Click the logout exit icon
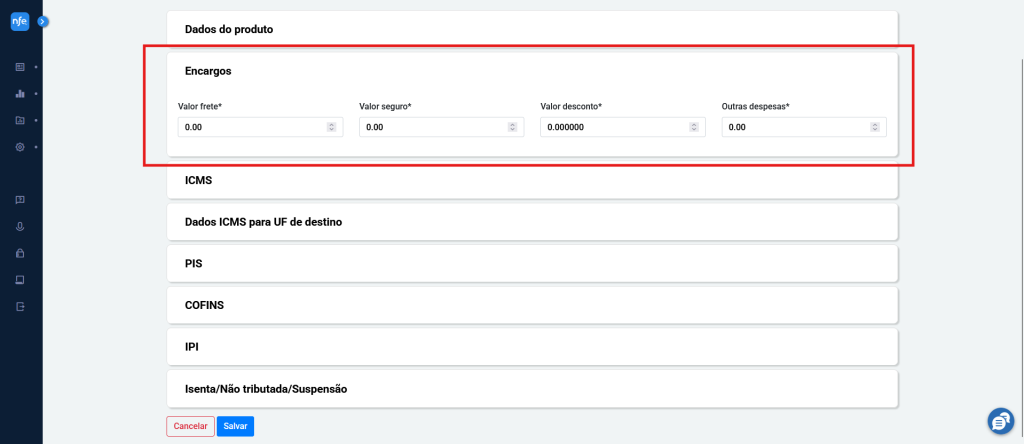Screen dimensions: 1024x444 (20, 306)
